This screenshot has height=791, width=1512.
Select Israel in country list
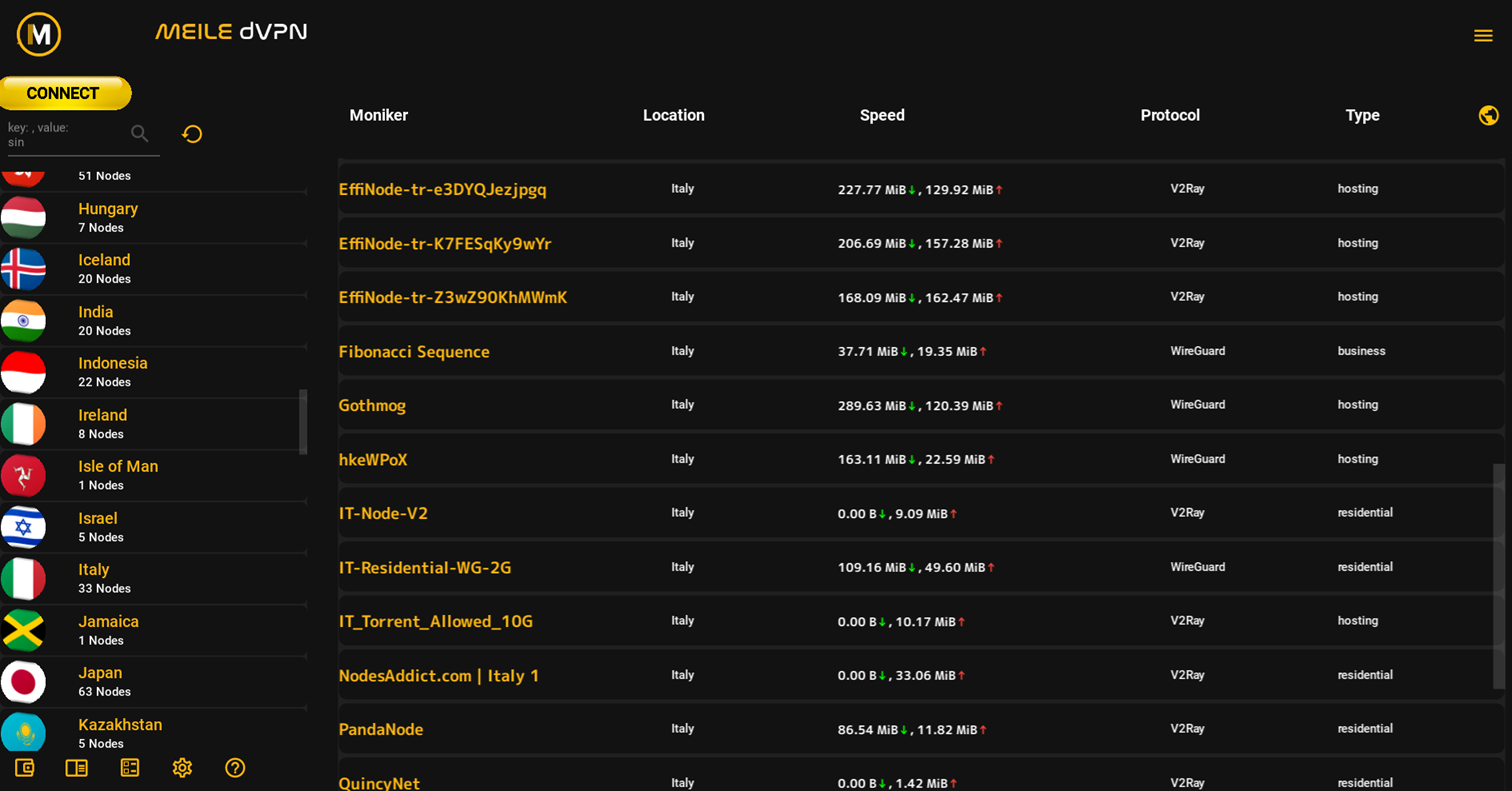point(154,527)
